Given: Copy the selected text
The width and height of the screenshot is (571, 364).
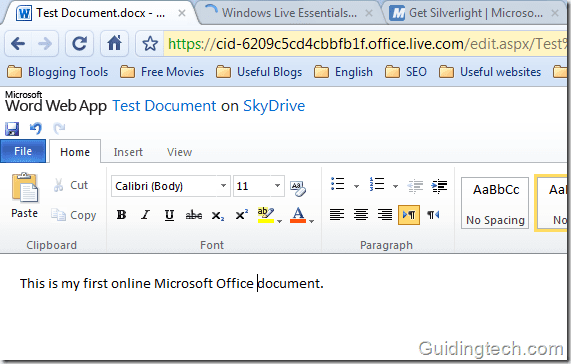Looking at the screenshot, I should (74, 215).
